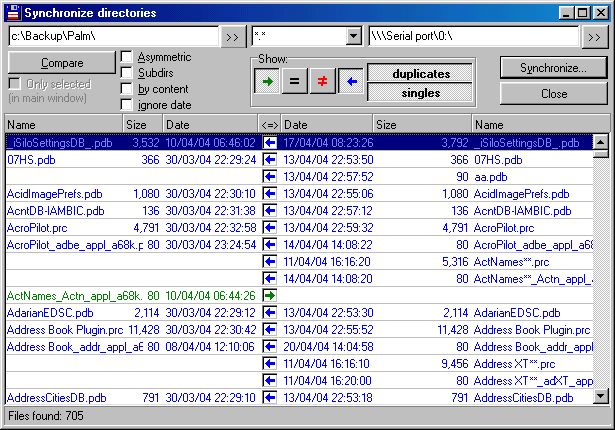Viewport: 615px width, 430px height.
Task: Sort by left Date column header
Action: click(x=210, y=124)
